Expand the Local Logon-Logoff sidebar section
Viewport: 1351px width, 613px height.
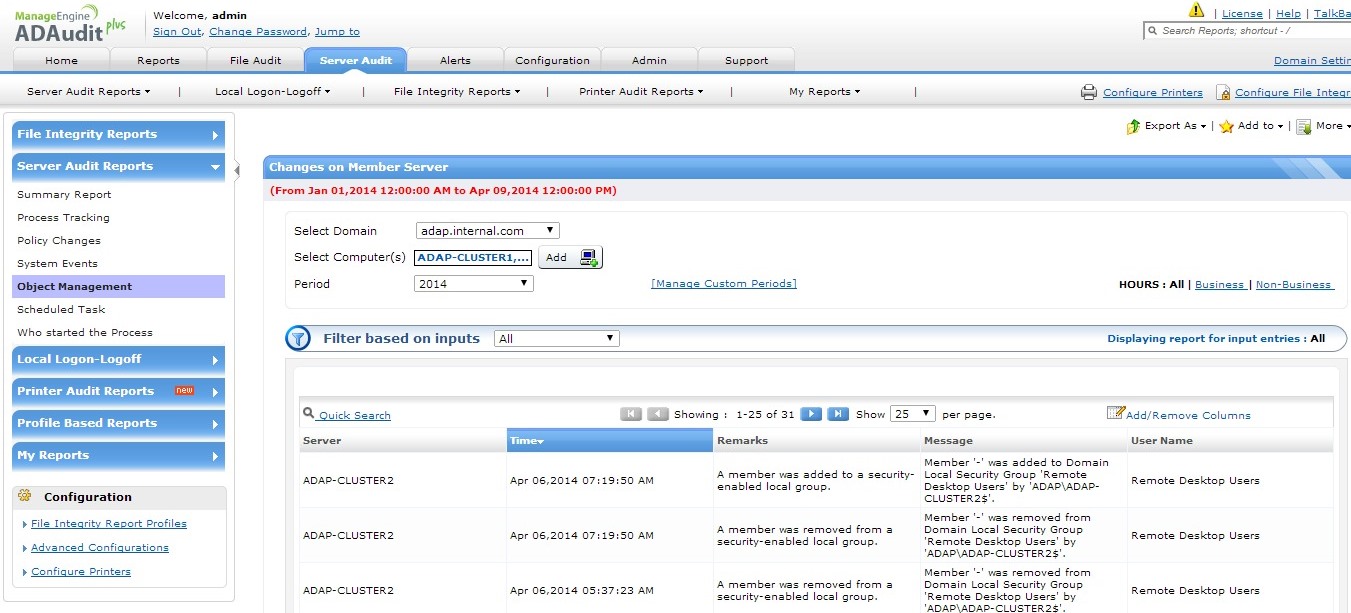click(x=118, y=360)
